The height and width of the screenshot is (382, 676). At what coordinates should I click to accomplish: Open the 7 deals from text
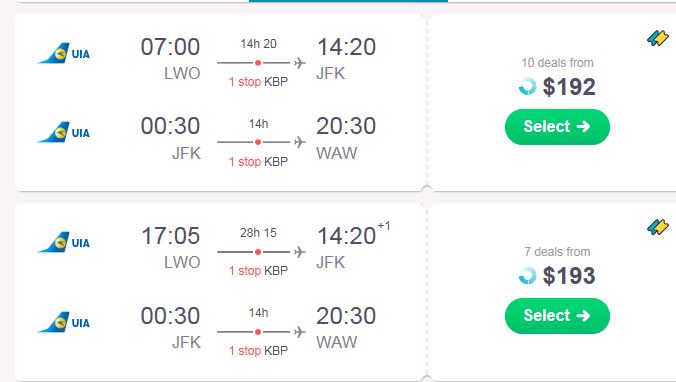point(557,251)
